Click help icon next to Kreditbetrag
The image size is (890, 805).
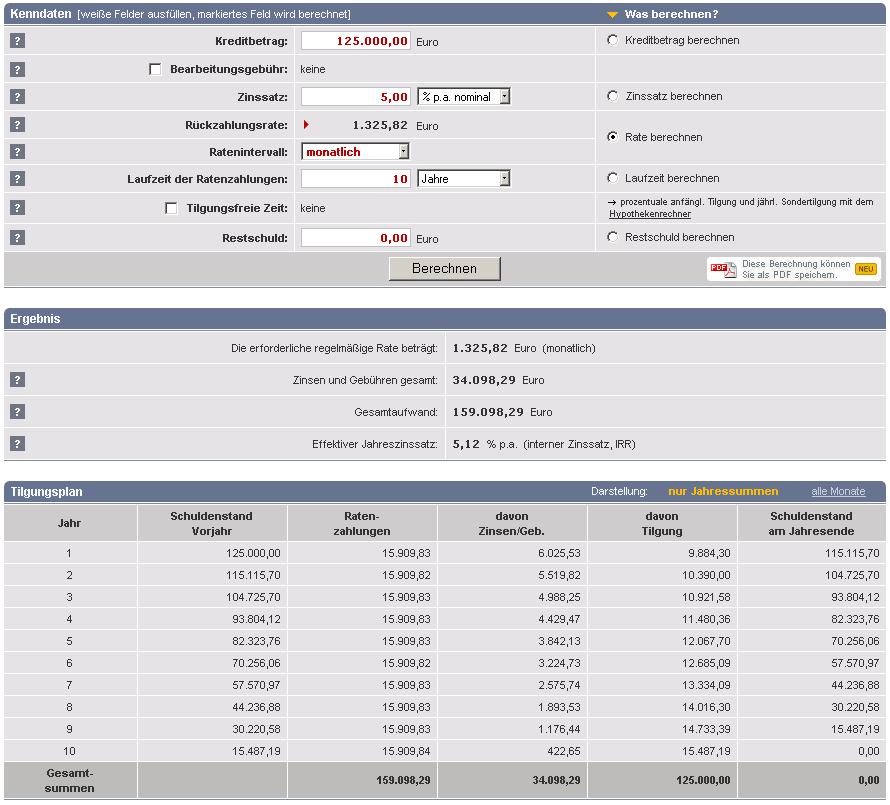[x=17, y=41]
